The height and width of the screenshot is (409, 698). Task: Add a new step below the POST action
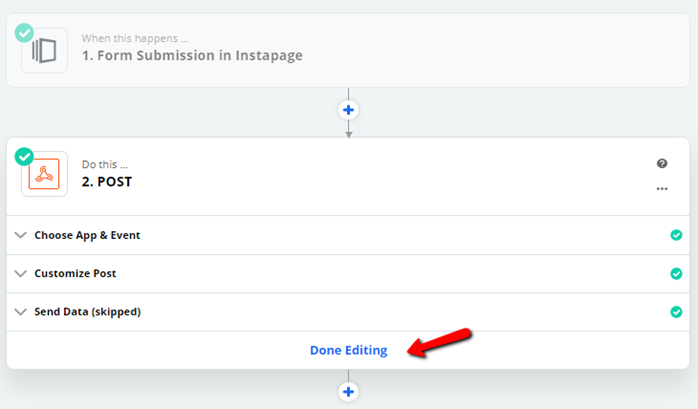(349, 392)
